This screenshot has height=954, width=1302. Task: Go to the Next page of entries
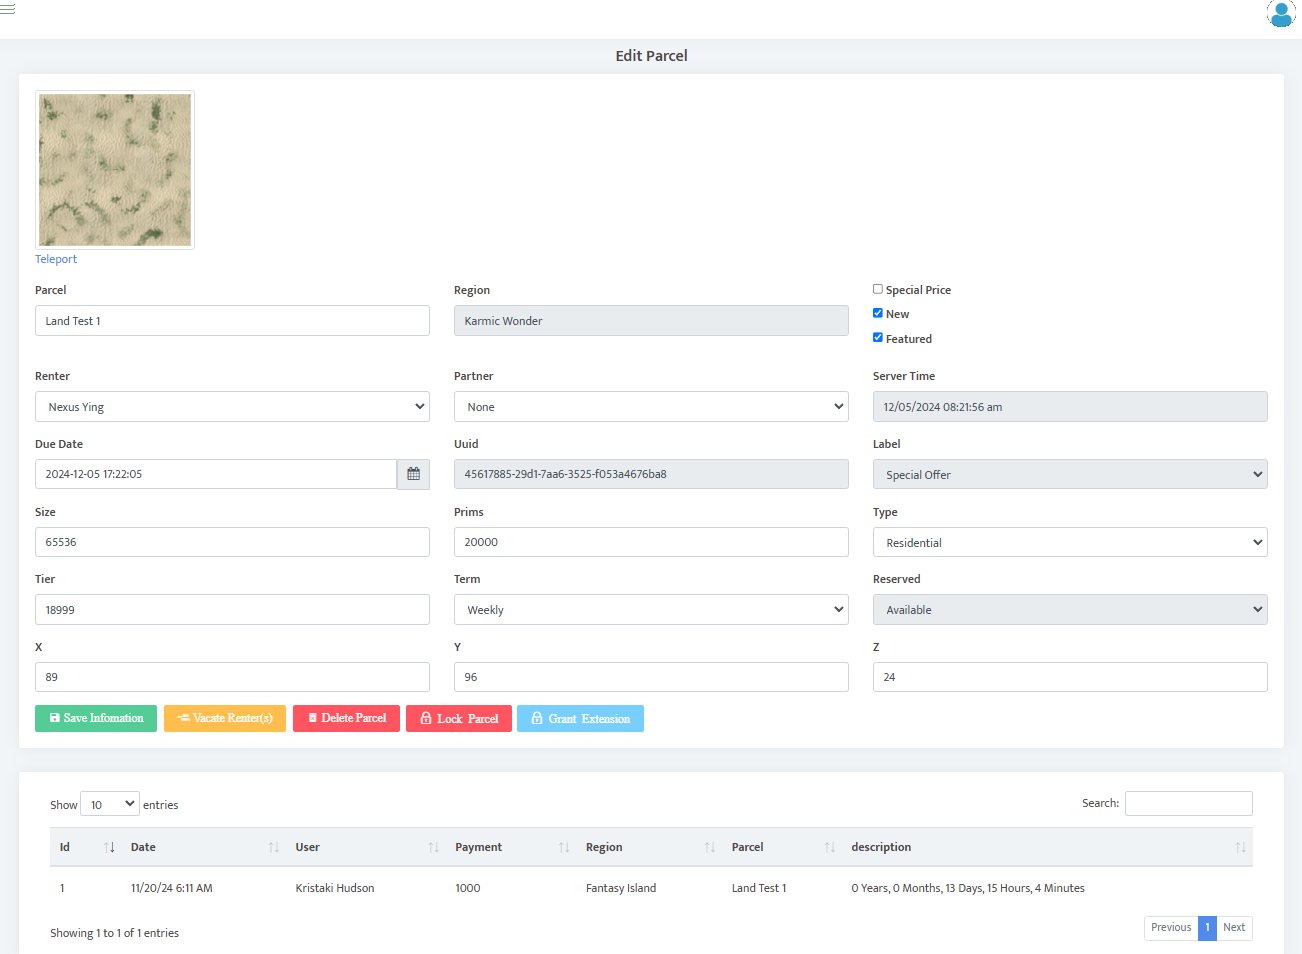coord(1234,927)
